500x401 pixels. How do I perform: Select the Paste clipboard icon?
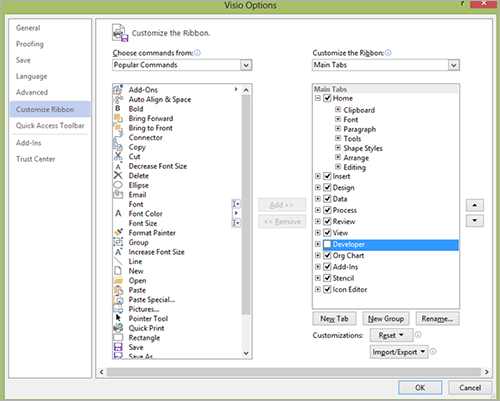click(118, 290)
